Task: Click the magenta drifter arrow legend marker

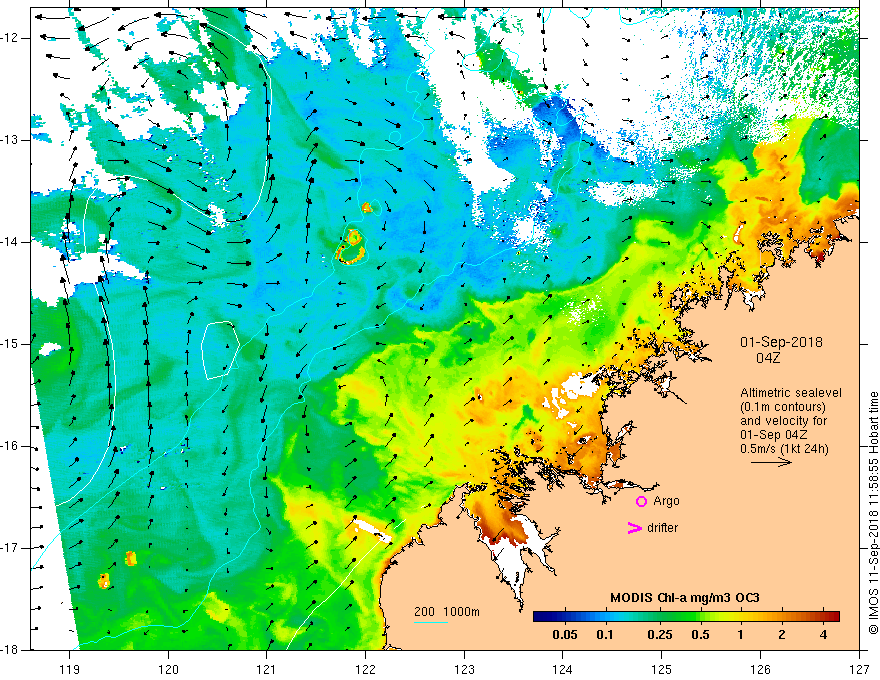Action: point(634,528)
